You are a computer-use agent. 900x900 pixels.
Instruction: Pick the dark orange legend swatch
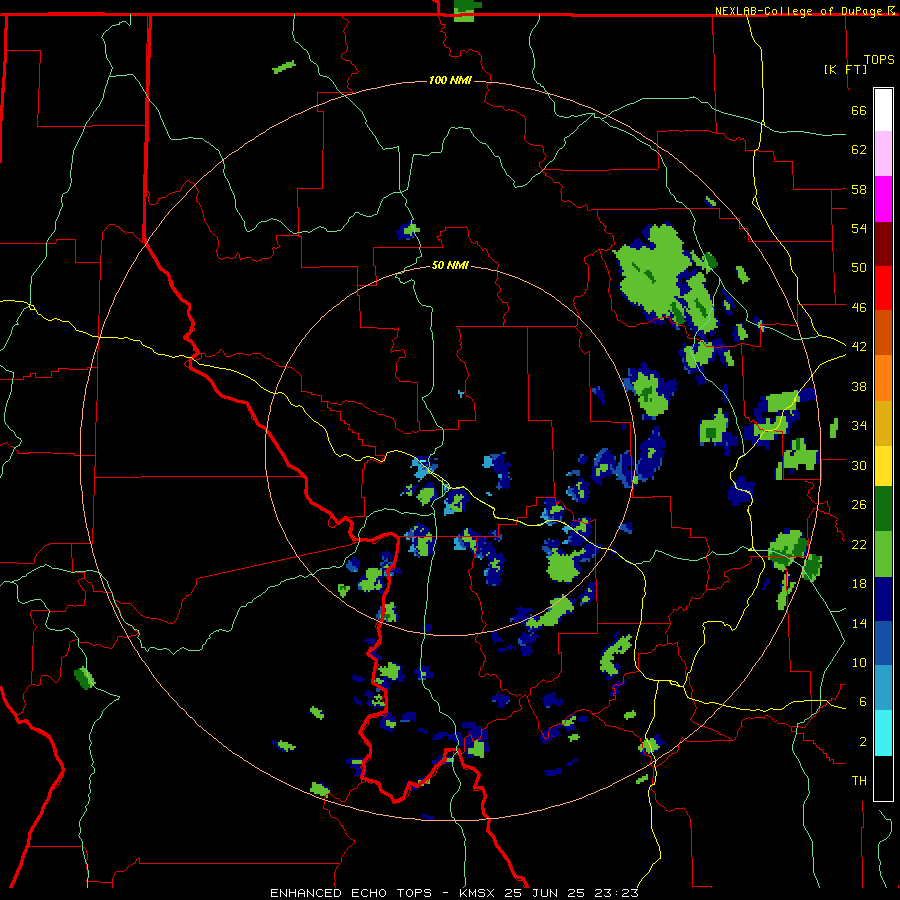pos(883,333)
